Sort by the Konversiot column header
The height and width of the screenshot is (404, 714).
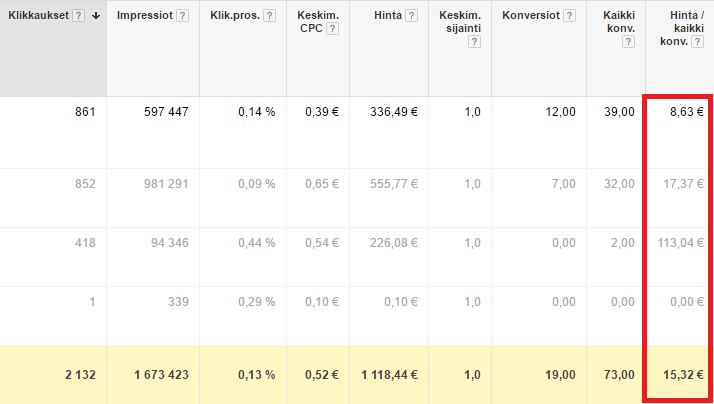point(531,15)
